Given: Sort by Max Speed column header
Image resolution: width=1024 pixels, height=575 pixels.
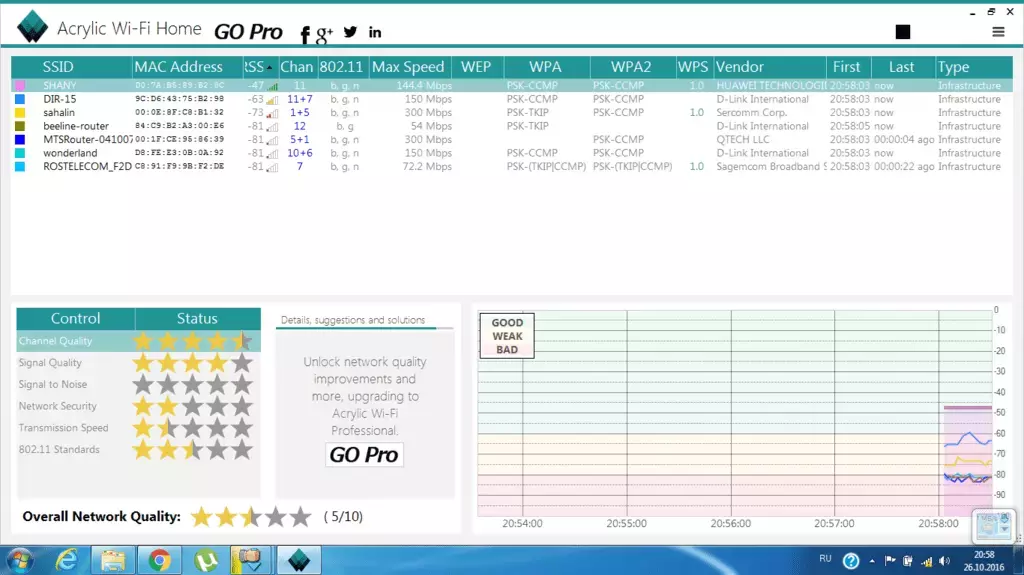Looking at the screenshot, I should (x=409, y=67).
